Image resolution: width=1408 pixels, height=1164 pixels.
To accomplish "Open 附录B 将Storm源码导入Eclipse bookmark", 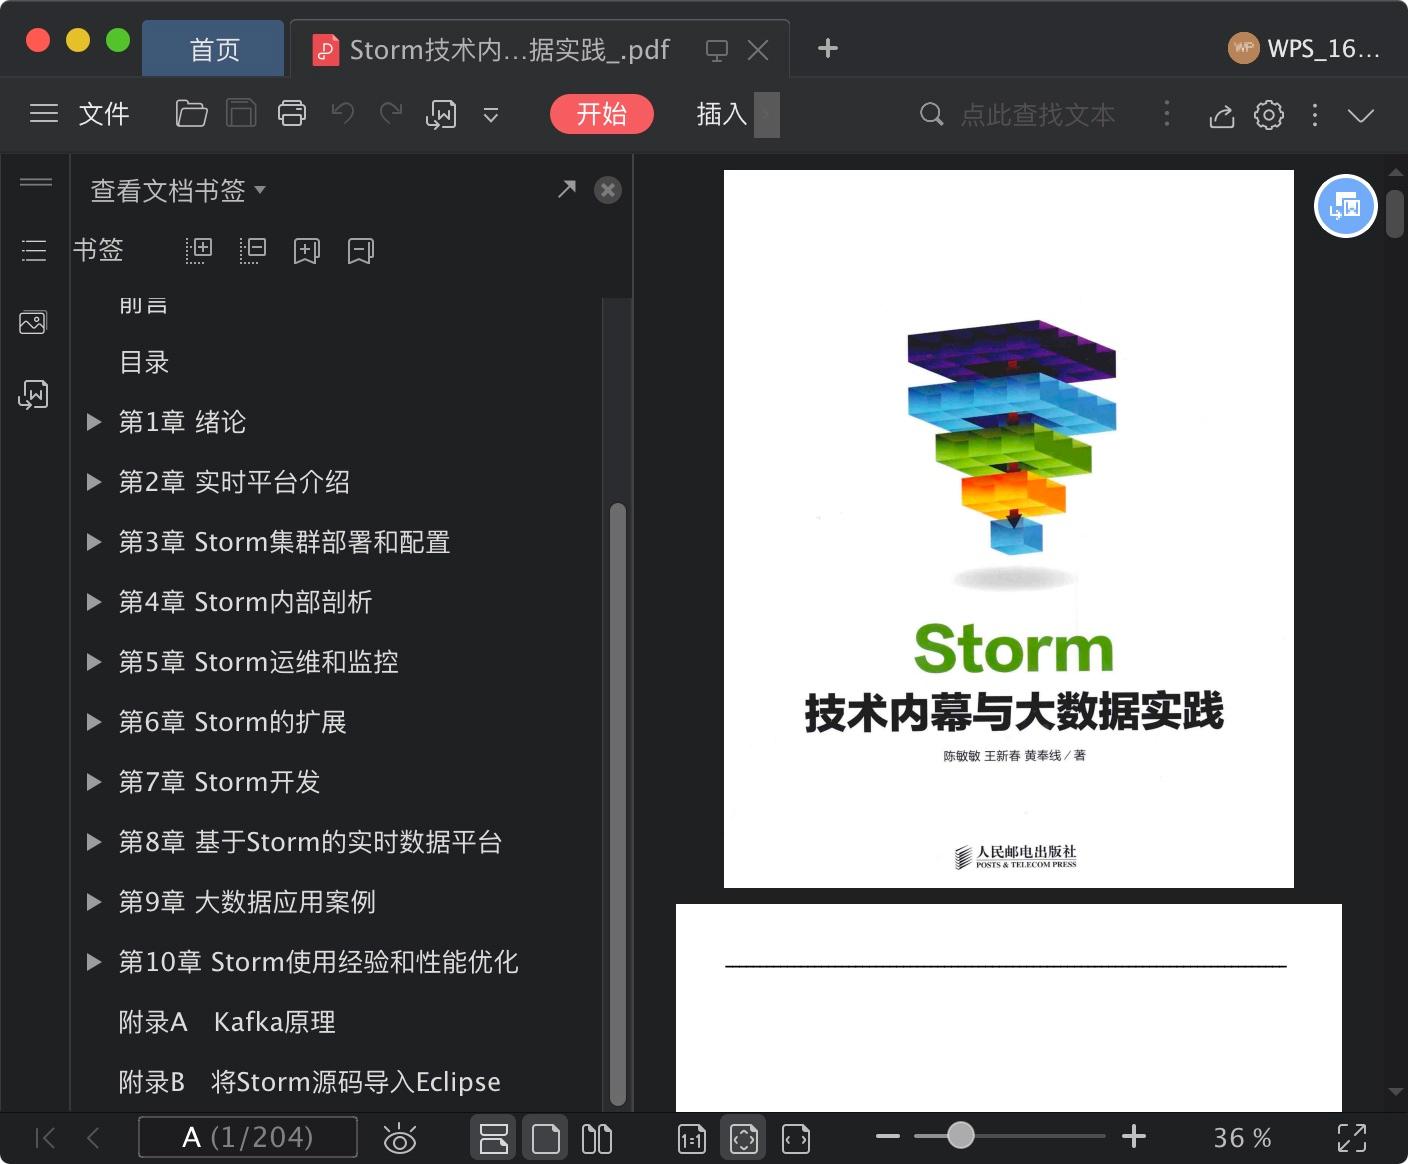I will pos(309,1082).
